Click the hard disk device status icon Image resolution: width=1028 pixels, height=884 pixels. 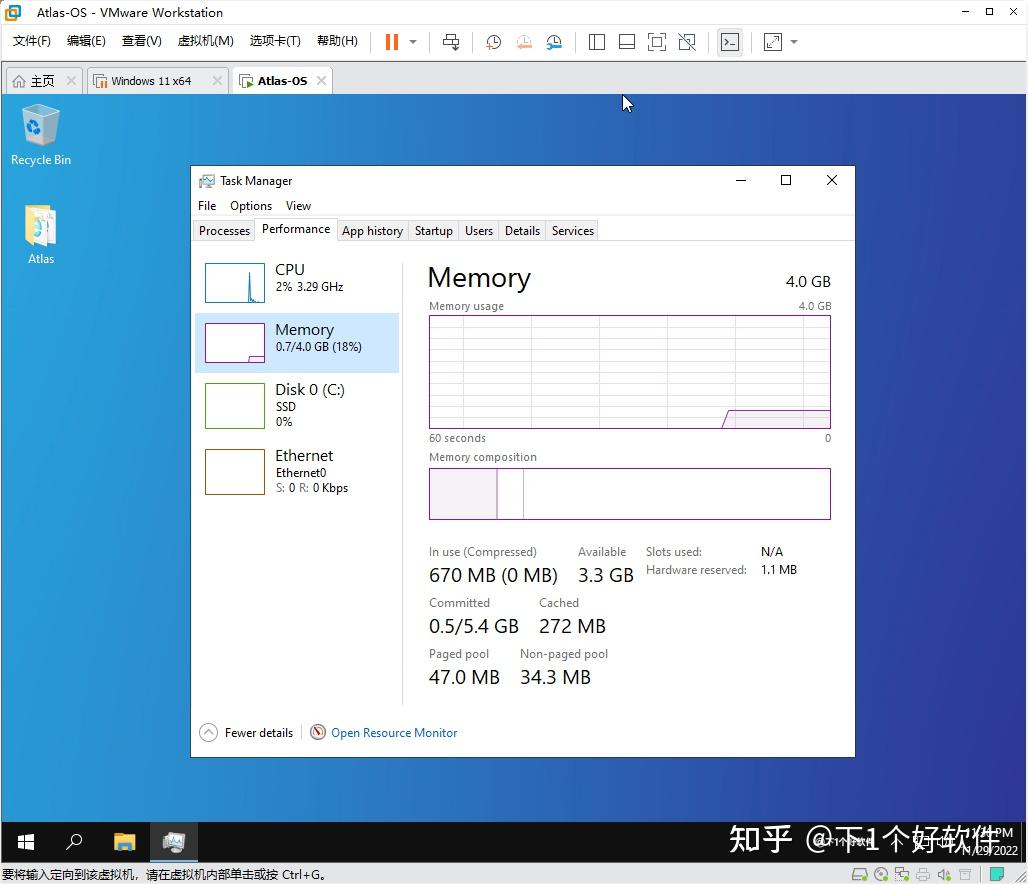859,874
